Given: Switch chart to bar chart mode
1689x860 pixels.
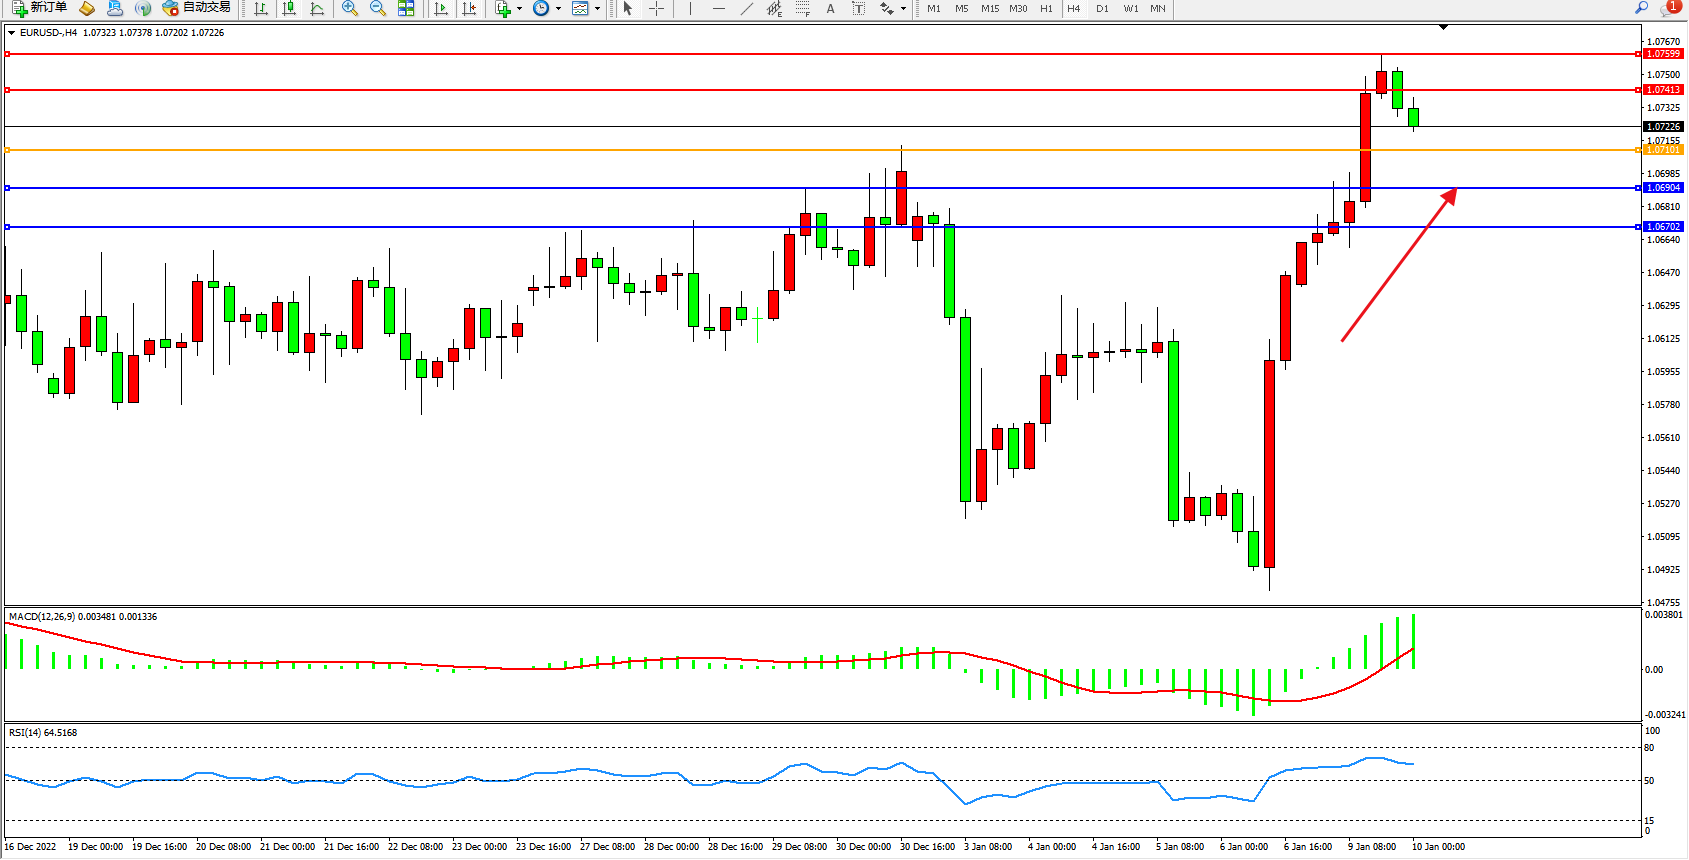Looking at the screenshot, I should 261,8.
